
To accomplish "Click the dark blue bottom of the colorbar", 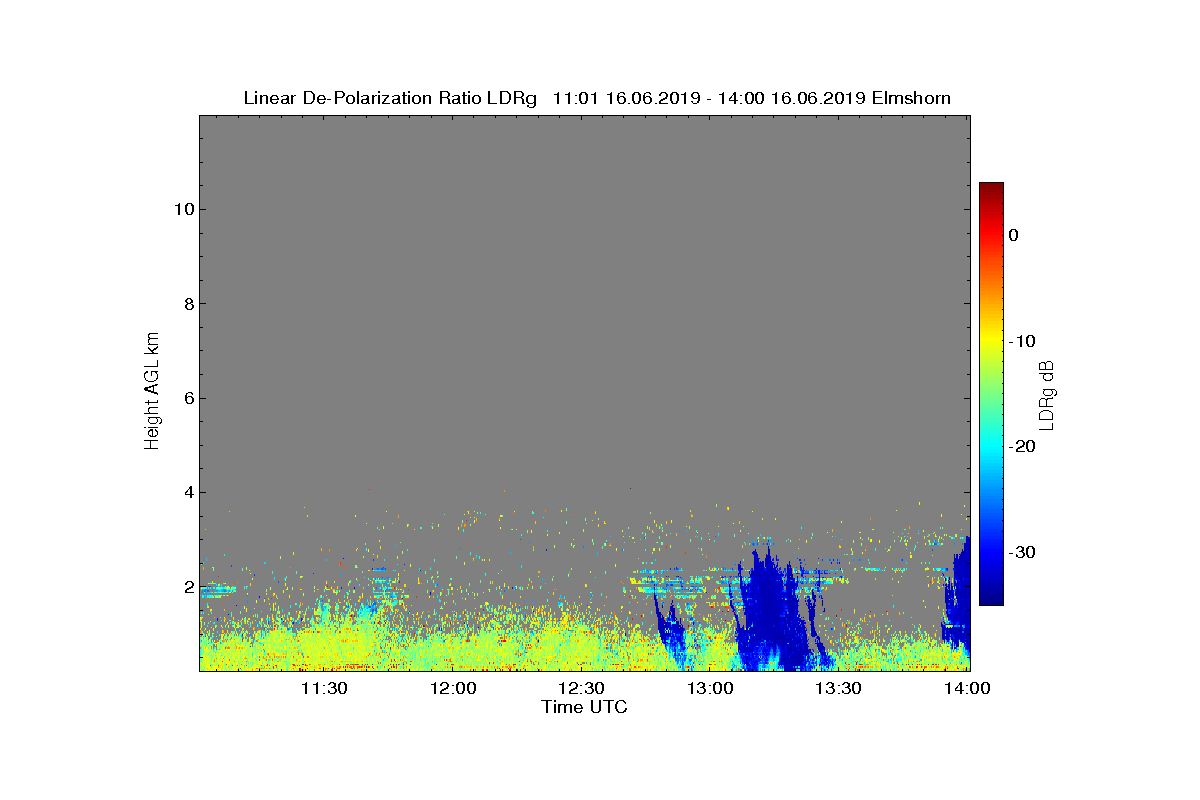I will [991, 597].
